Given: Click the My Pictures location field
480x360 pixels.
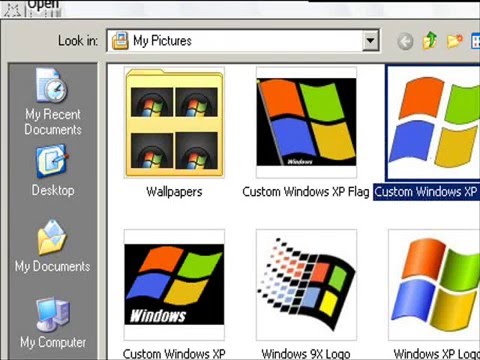Looking at the screenshot, I should 243,41.
